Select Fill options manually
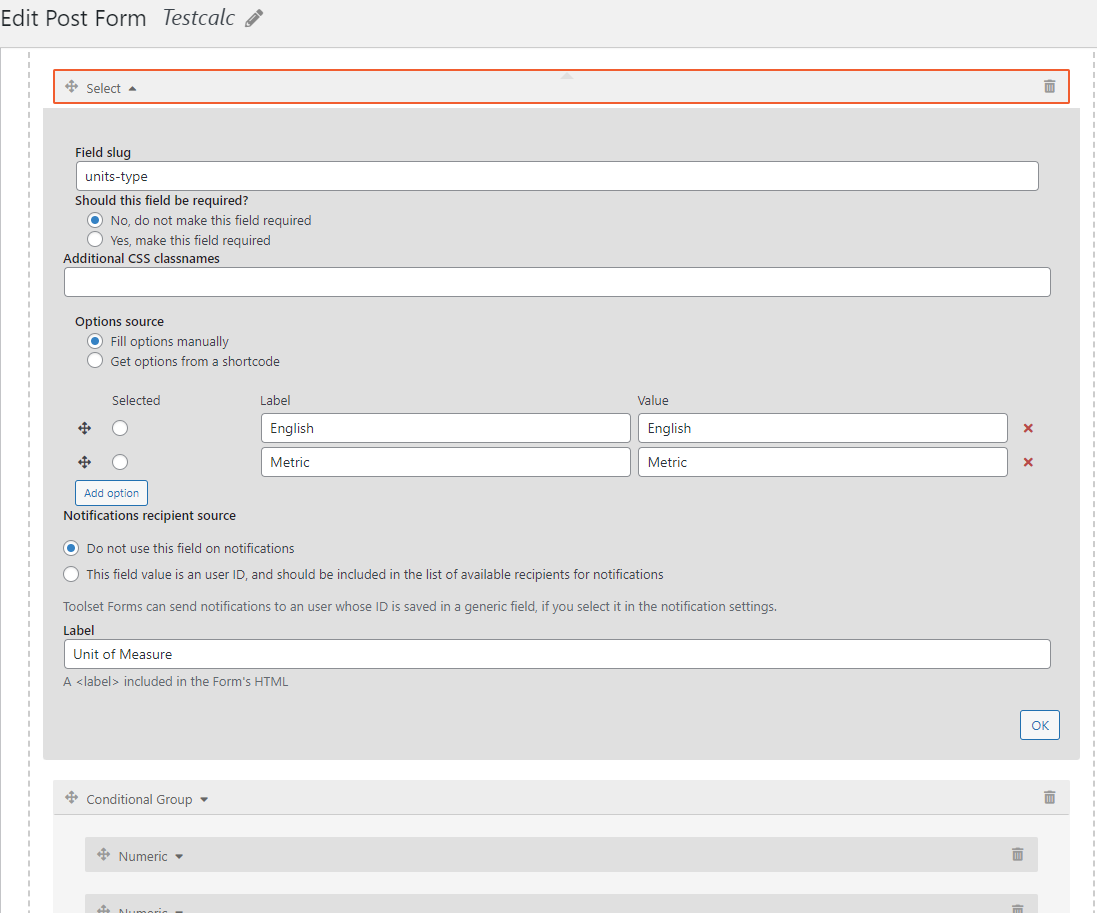 tap(95, 341)
